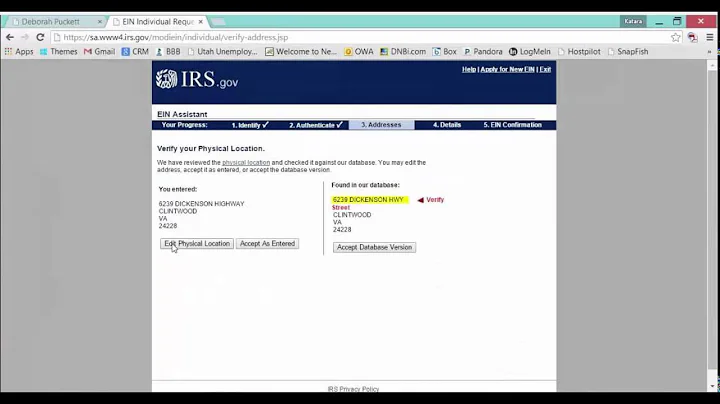Open the Pandora bookmark
Screen dimensions: 720x404
pos(483,52)
